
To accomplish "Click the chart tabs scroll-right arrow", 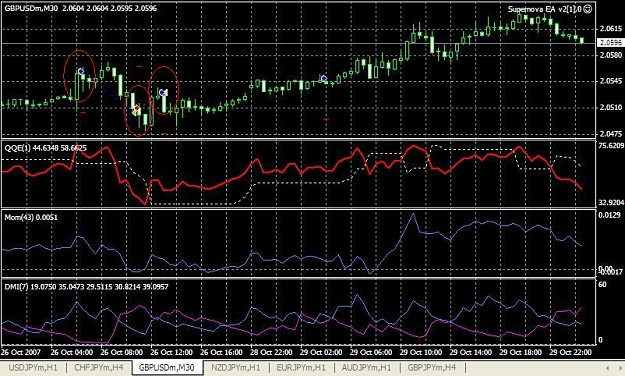I will 619,368.
